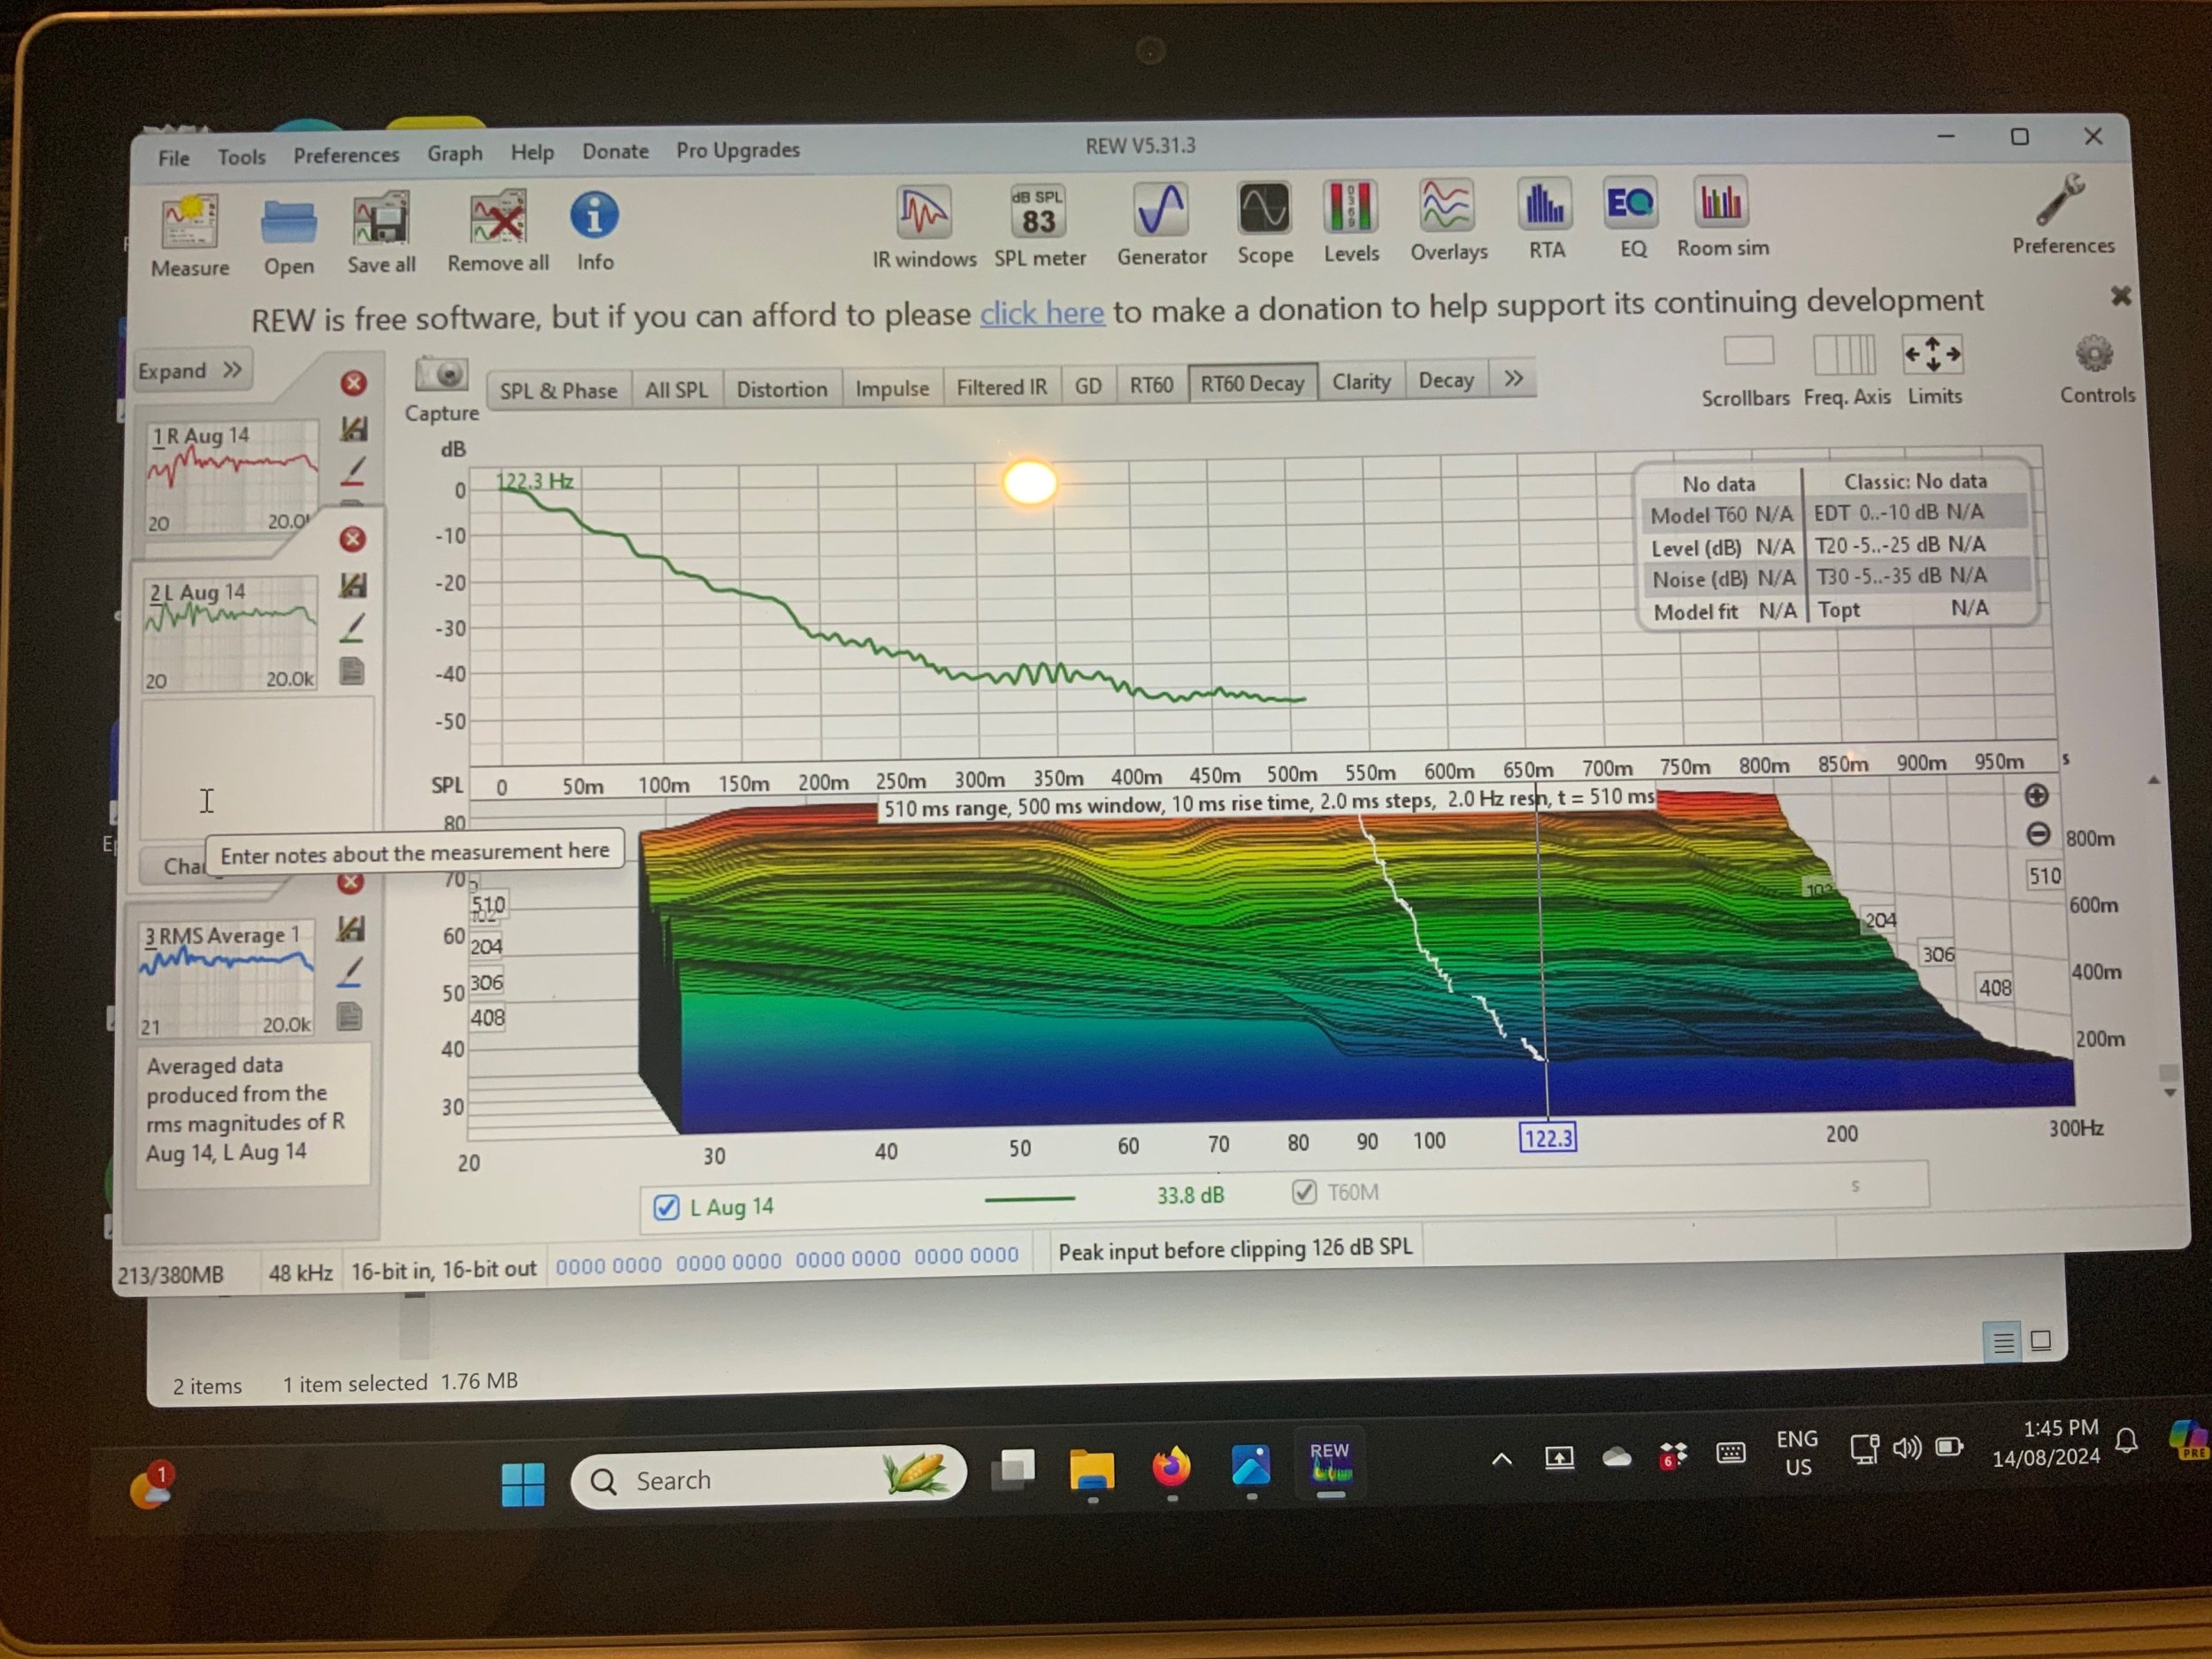Open the IR windows settings

click(923, 213)
